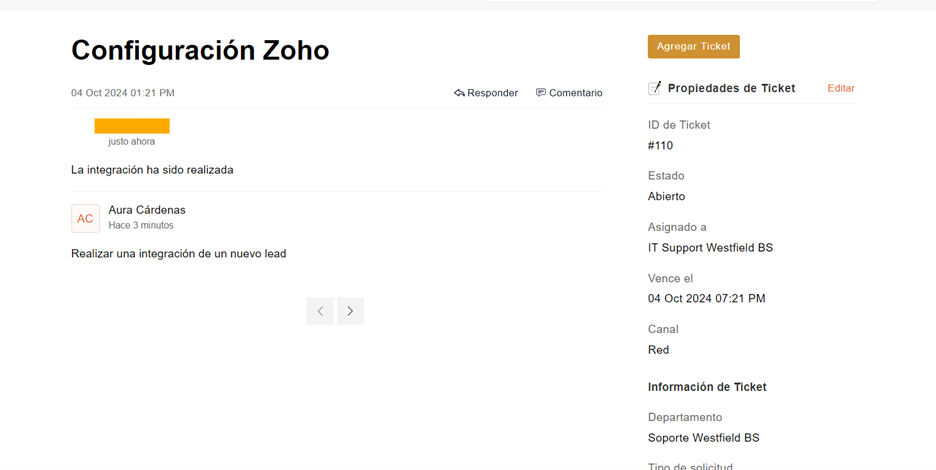Go to previous ticket with left chevron
This screenshot has width=936, height=470.
320,311
